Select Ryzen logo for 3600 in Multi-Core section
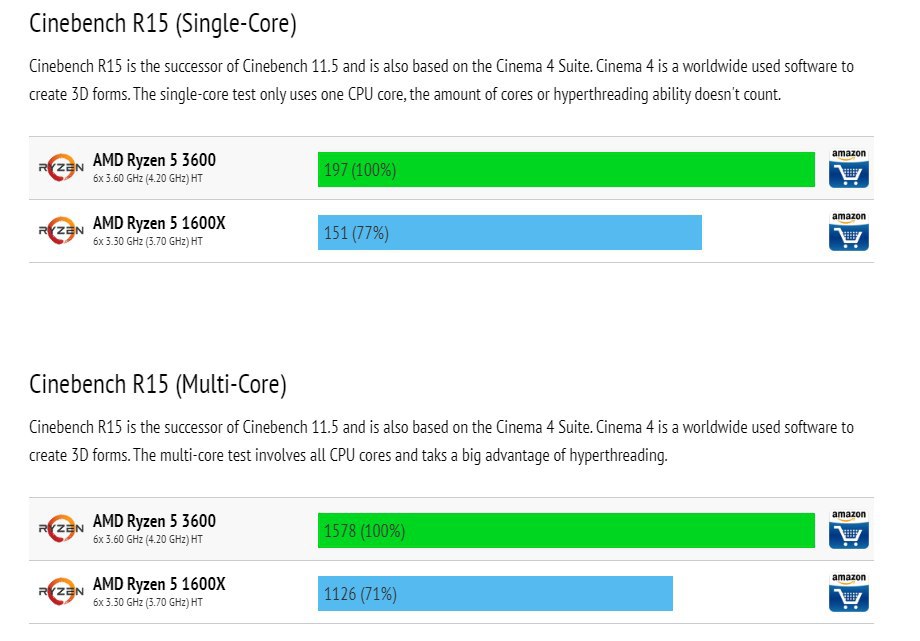 61,529
